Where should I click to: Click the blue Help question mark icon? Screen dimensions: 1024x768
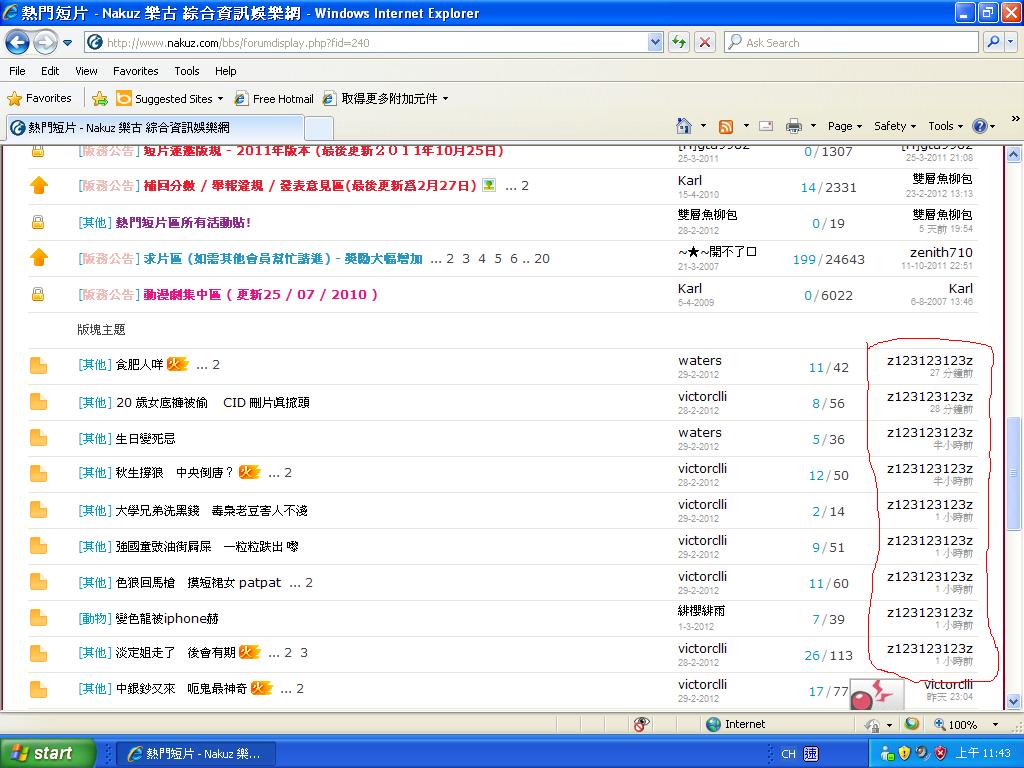pos(980,126)
